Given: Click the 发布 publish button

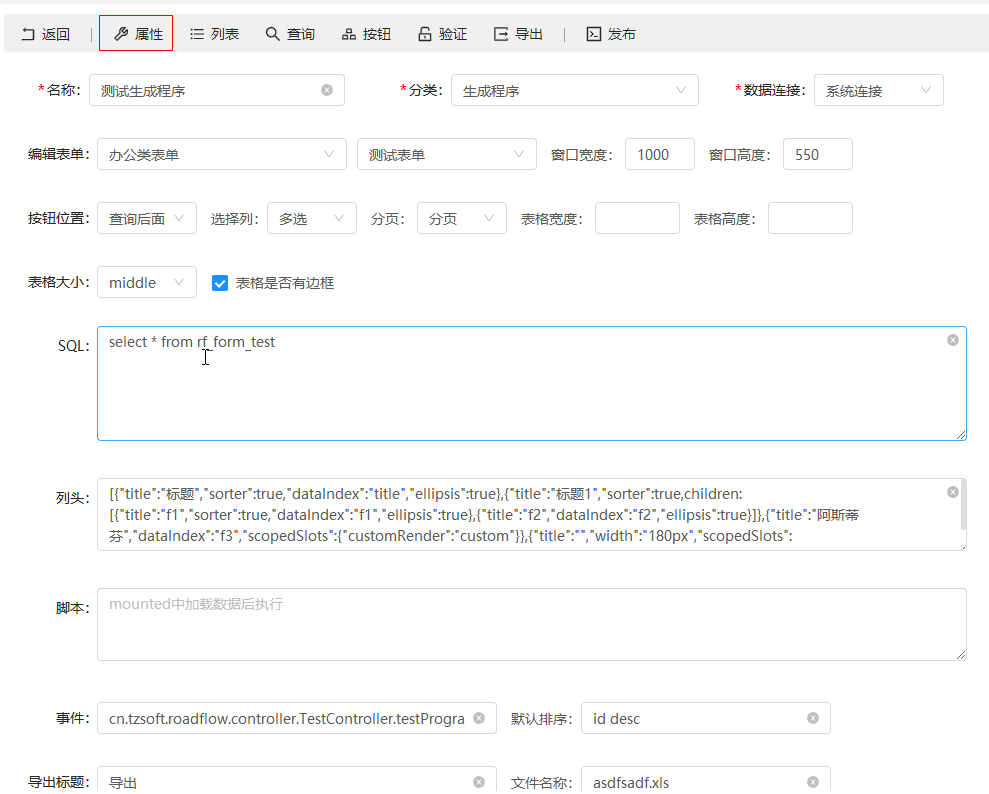Looking at the screenshot, I should 611,34.
